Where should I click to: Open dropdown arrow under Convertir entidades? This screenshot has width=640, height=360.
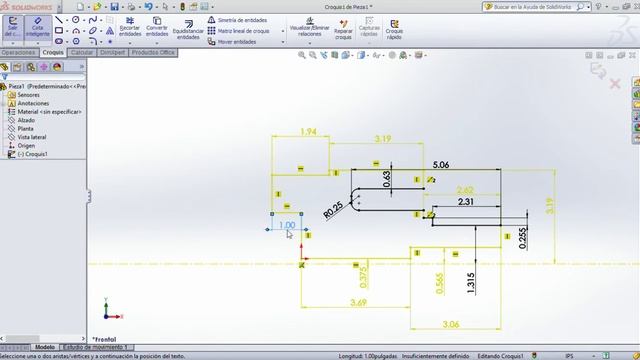(x=157, y=43)
